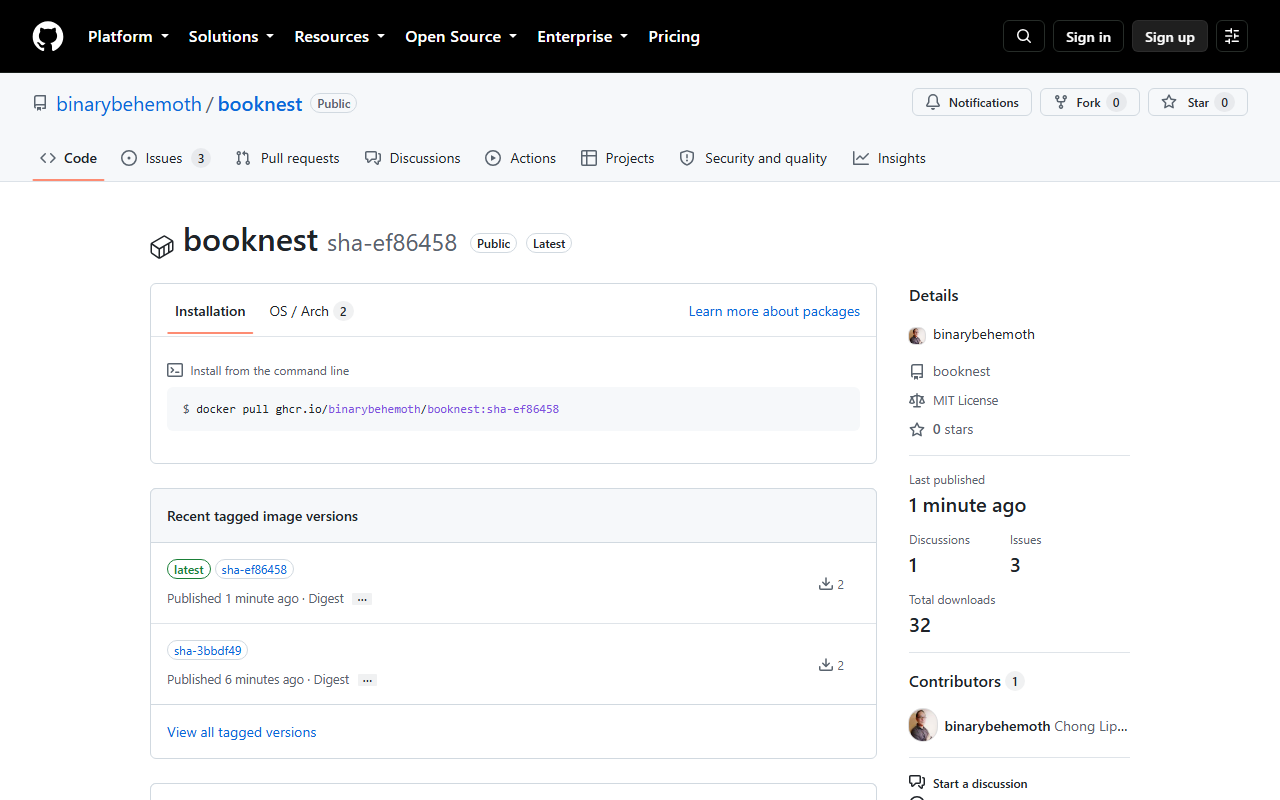Click download icon for sha-ef86458 version
The height and width of the screenshot is (800, 1280).
[x=826, y=584]
